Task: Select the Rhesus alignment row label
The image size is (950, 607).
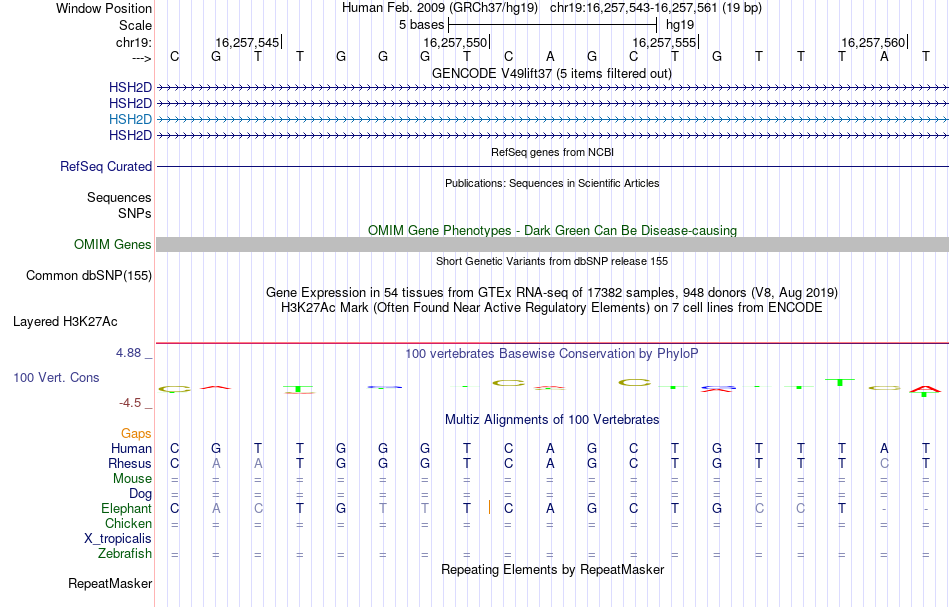Action: (x=130, y=464)
